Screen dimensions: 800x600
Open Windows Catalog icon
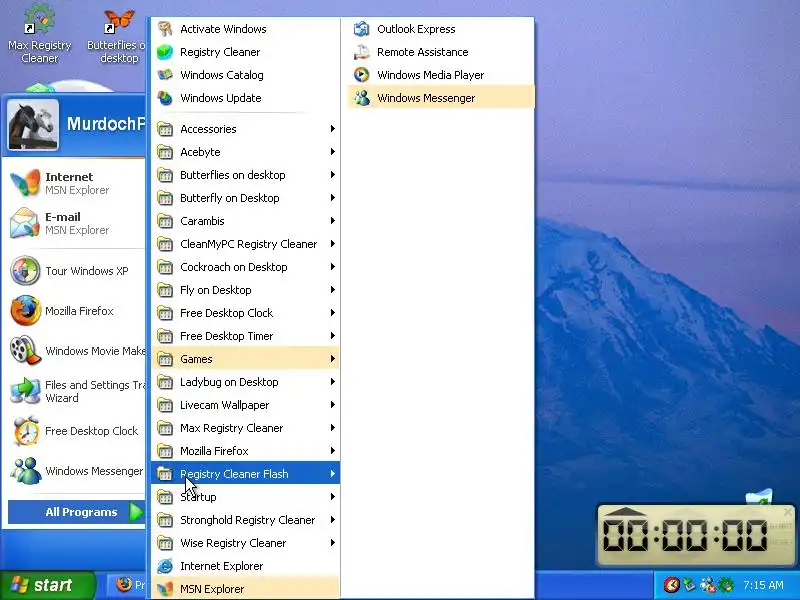pyautogui.click(x=165, y=74)
